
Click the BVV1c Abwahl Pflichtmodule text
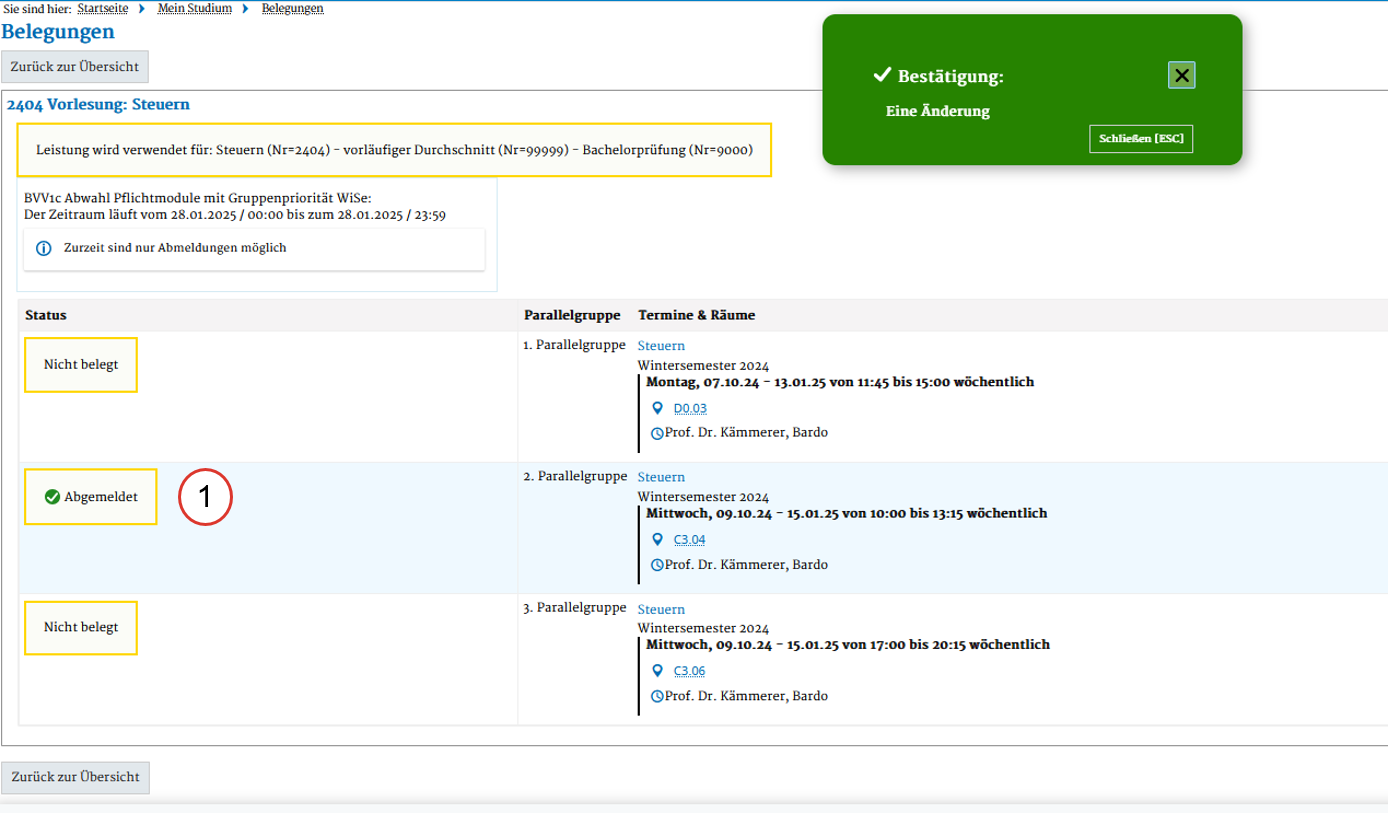tap(197, 200)
